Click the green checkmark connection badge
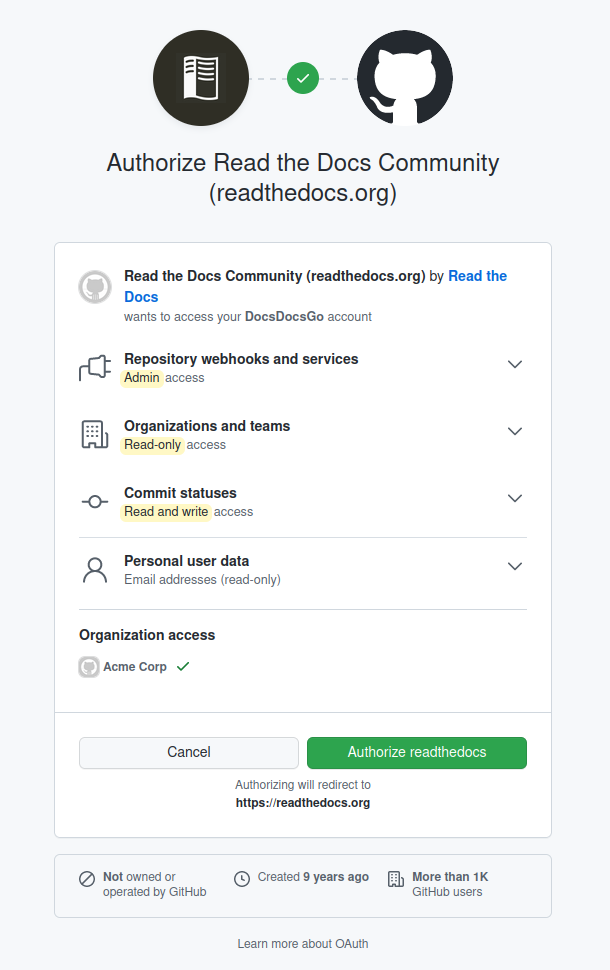Screen dimensions: 610x970 [x=303, y=78]
